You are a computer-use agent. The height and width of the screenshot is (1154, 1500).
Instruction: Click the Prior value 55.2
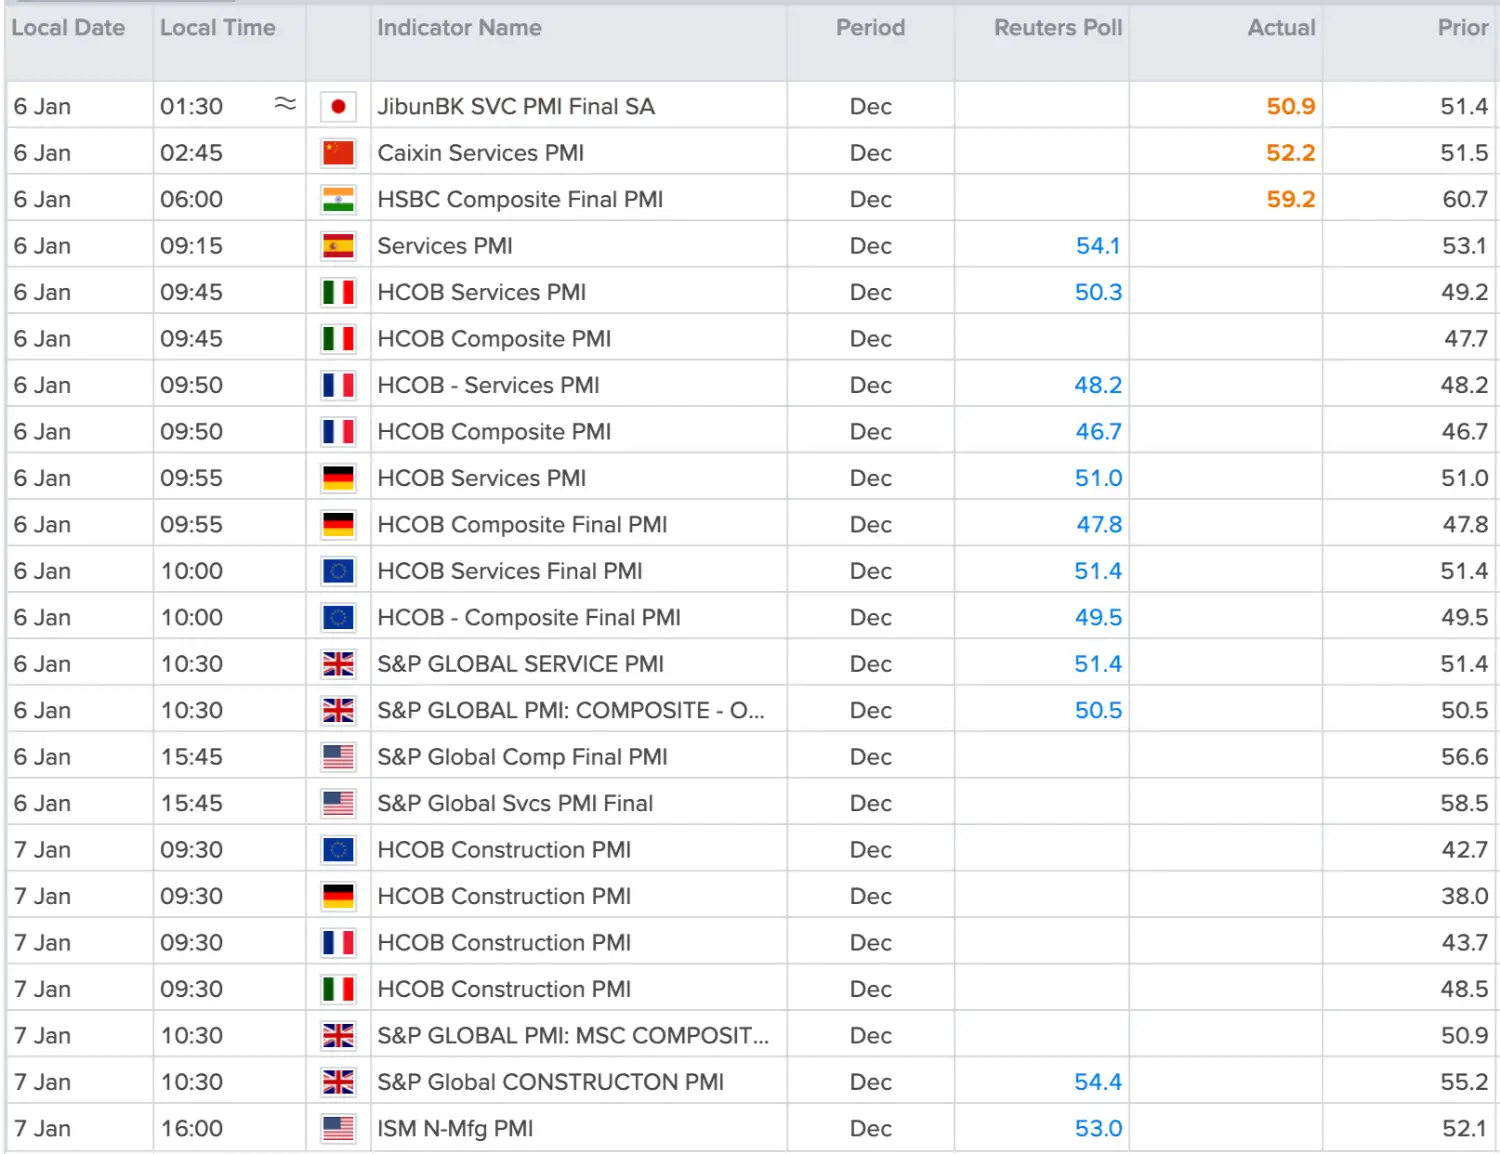(1465, 1083)
